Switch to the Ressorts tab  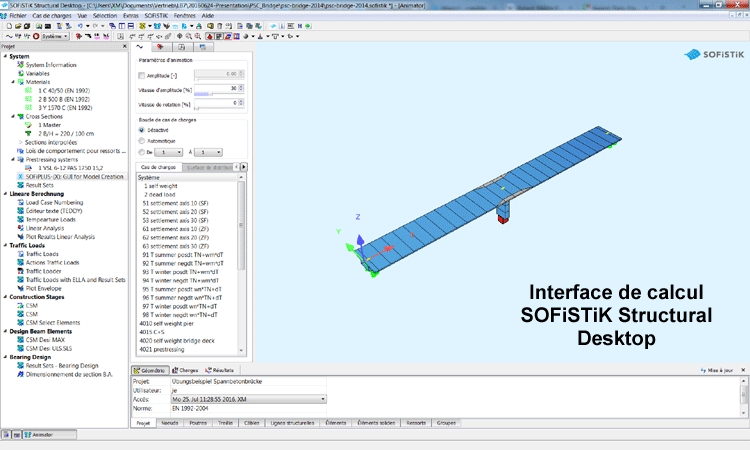coord(416,423)
